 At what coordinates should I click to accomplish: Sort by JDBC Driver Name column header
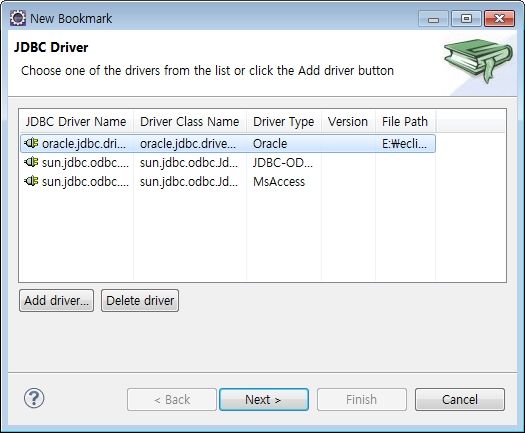76,122
